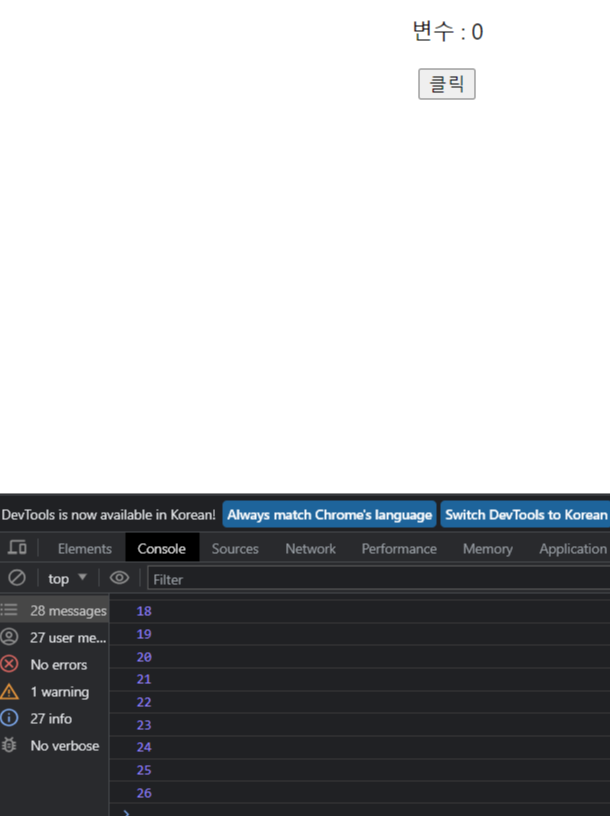Click the blue info circle icon
Image resolution: width=610 pixels, height=816 pixels.
pos(9,718)
